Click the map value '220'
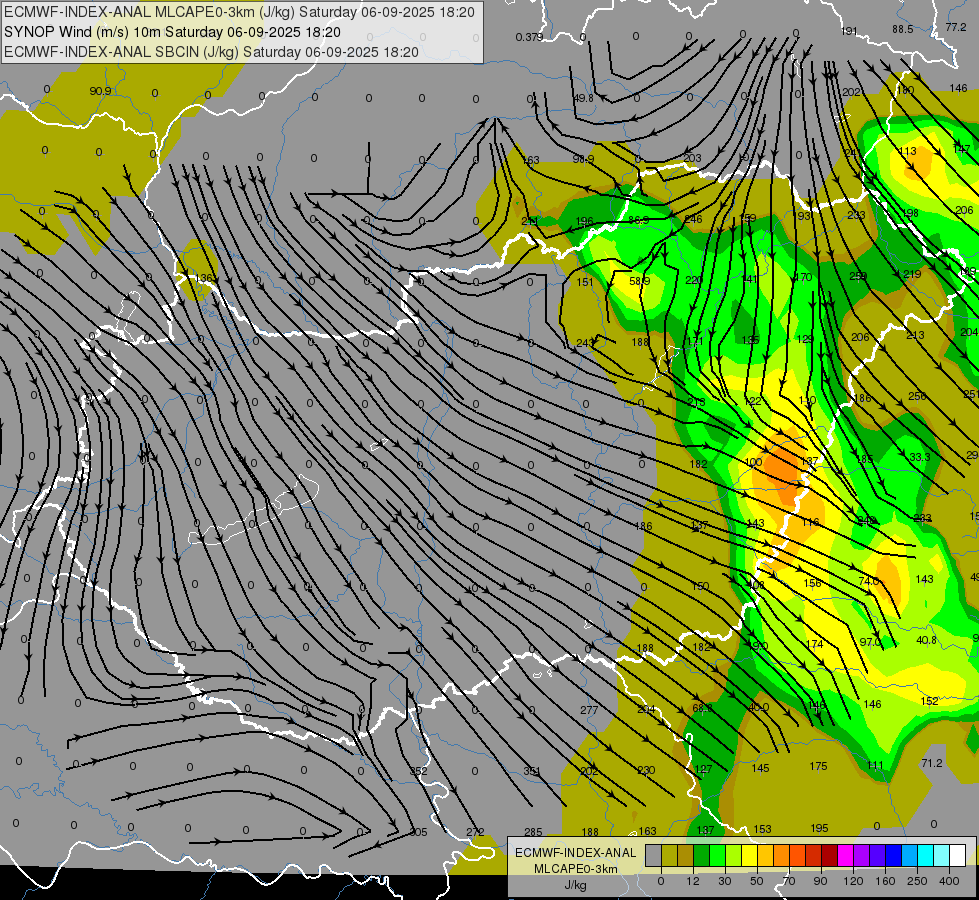 click(x=694, y=280)
